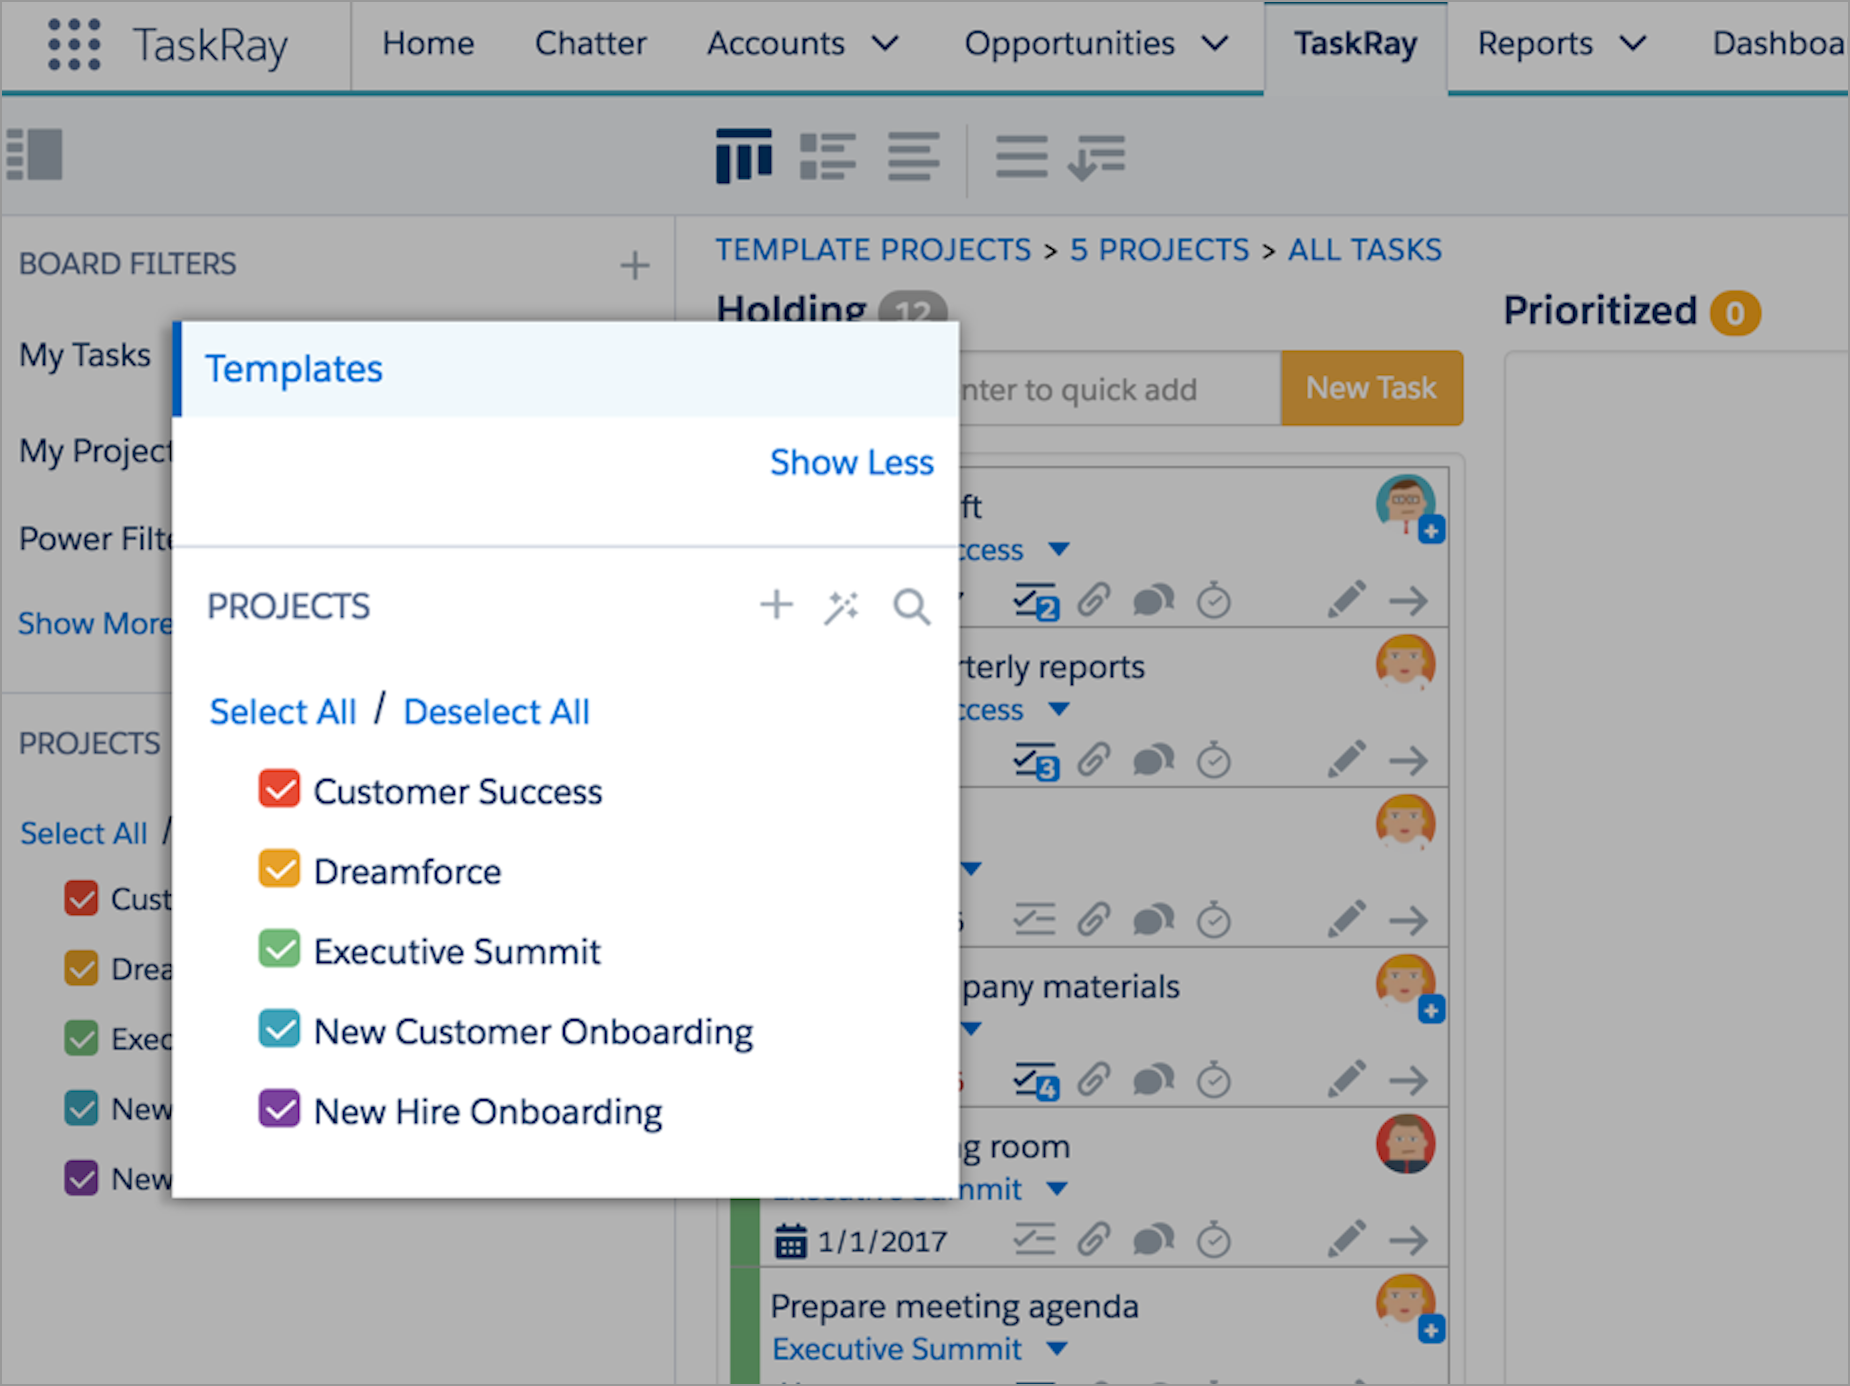The width and height of the screenshot is (1850, 1386).
Task: Uncheck New Customer Onboarding in popup
Action: 279,1028
